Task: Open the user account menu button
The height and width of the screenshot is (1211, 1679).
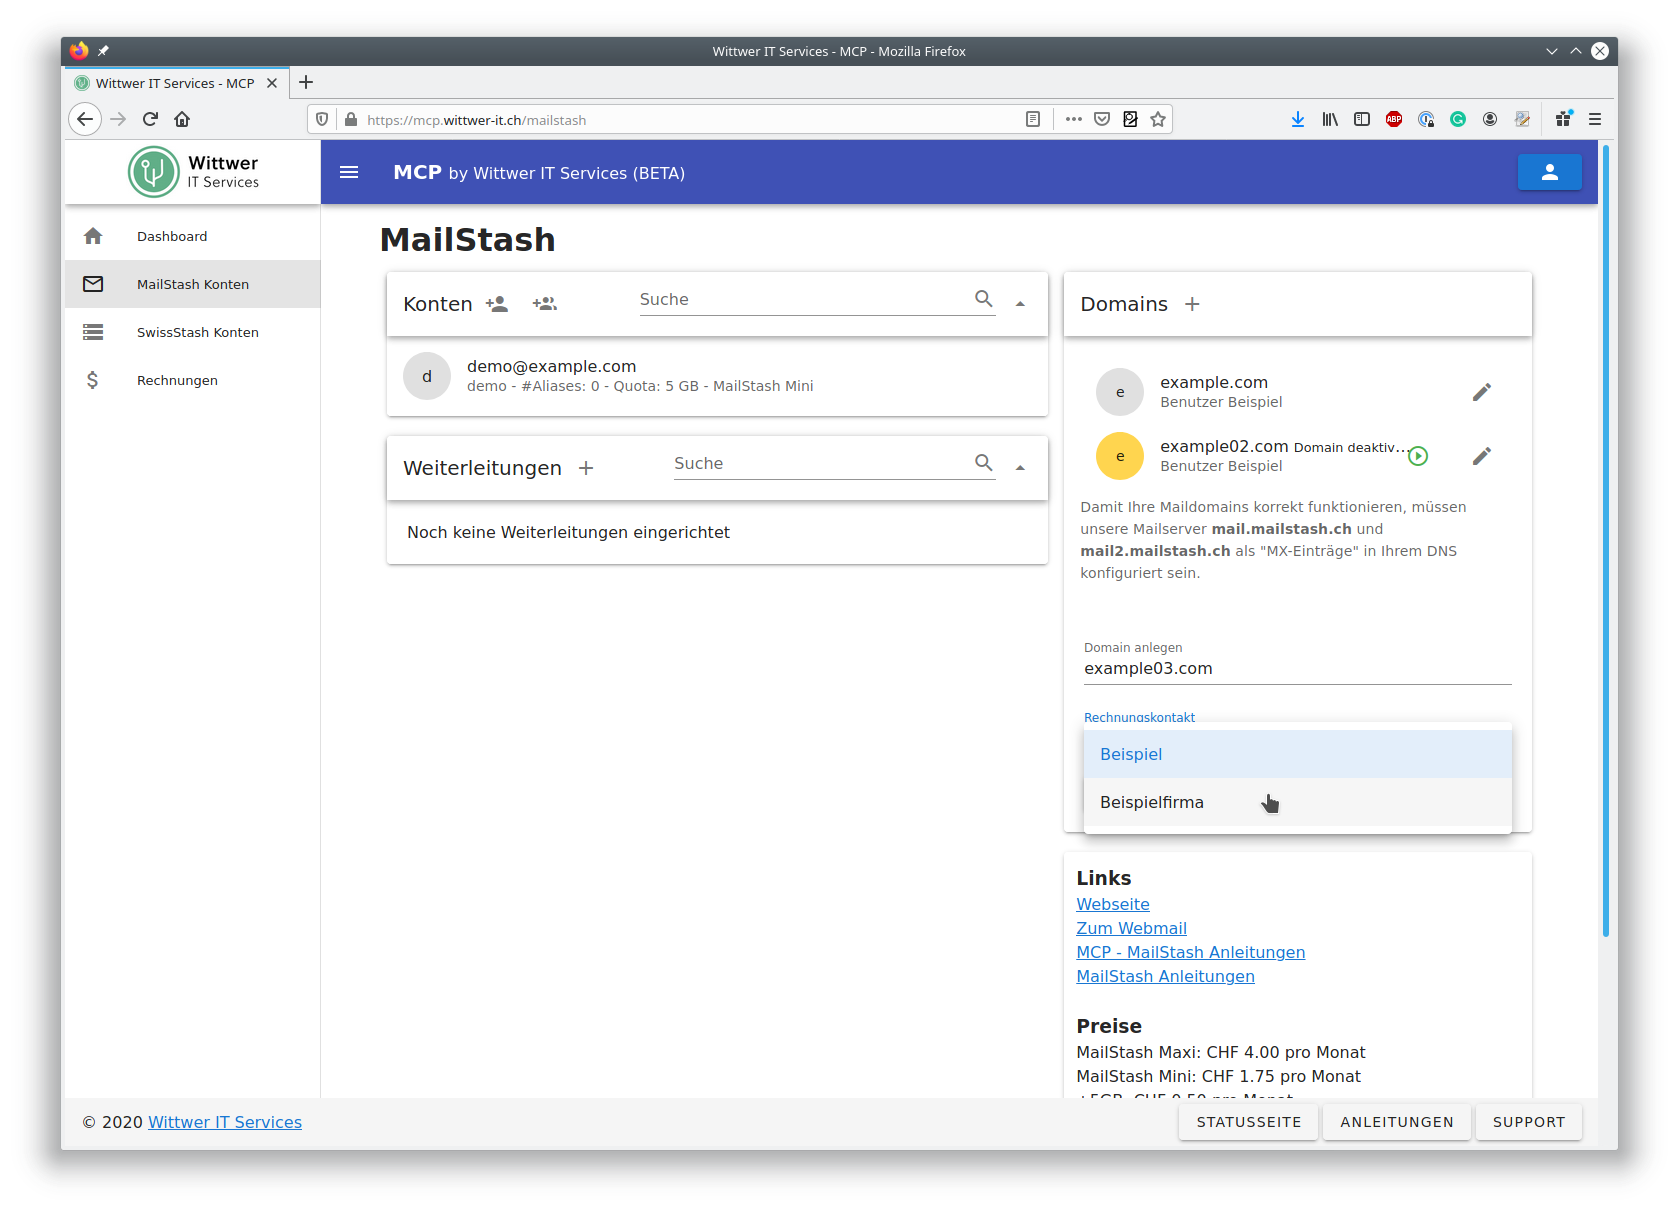Action: [1549, 172]
